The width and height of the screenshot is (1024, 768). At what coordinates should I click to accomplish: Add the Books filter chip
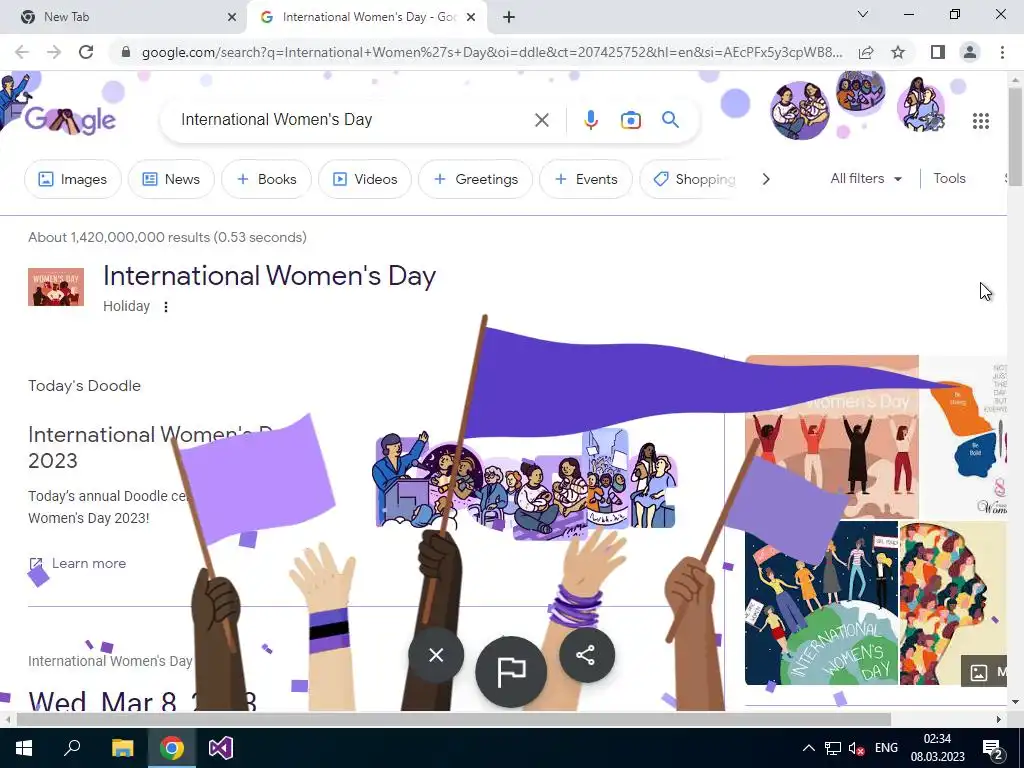266,179
